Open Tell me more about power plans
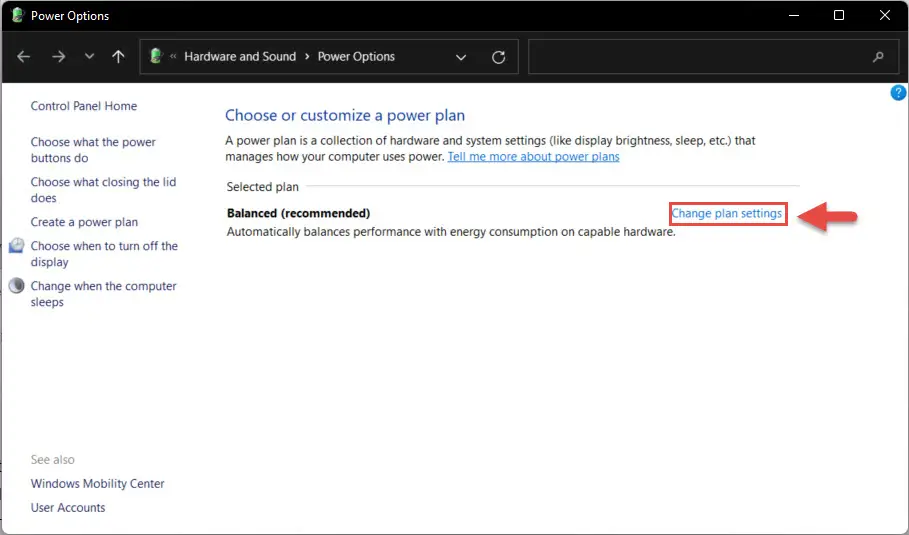This screenshot has height=535, width=909. coord(533,157)
